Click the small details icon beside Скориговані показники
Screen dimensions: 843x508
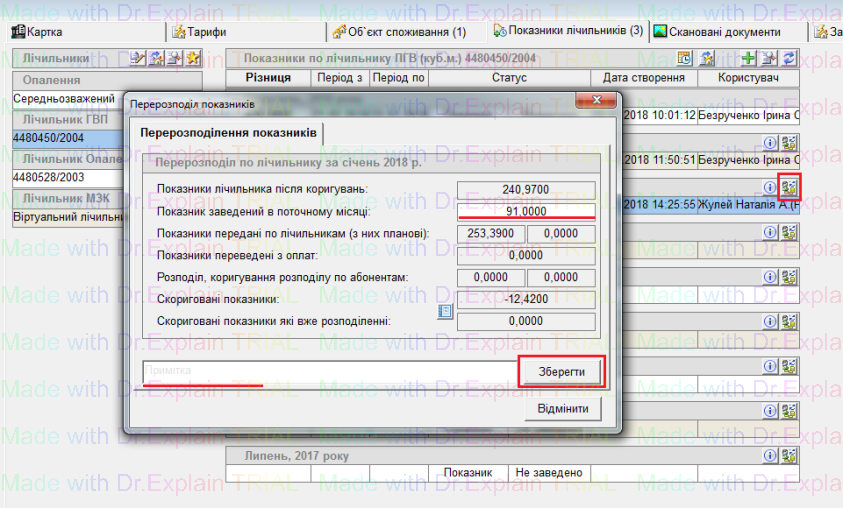point(446,311)
